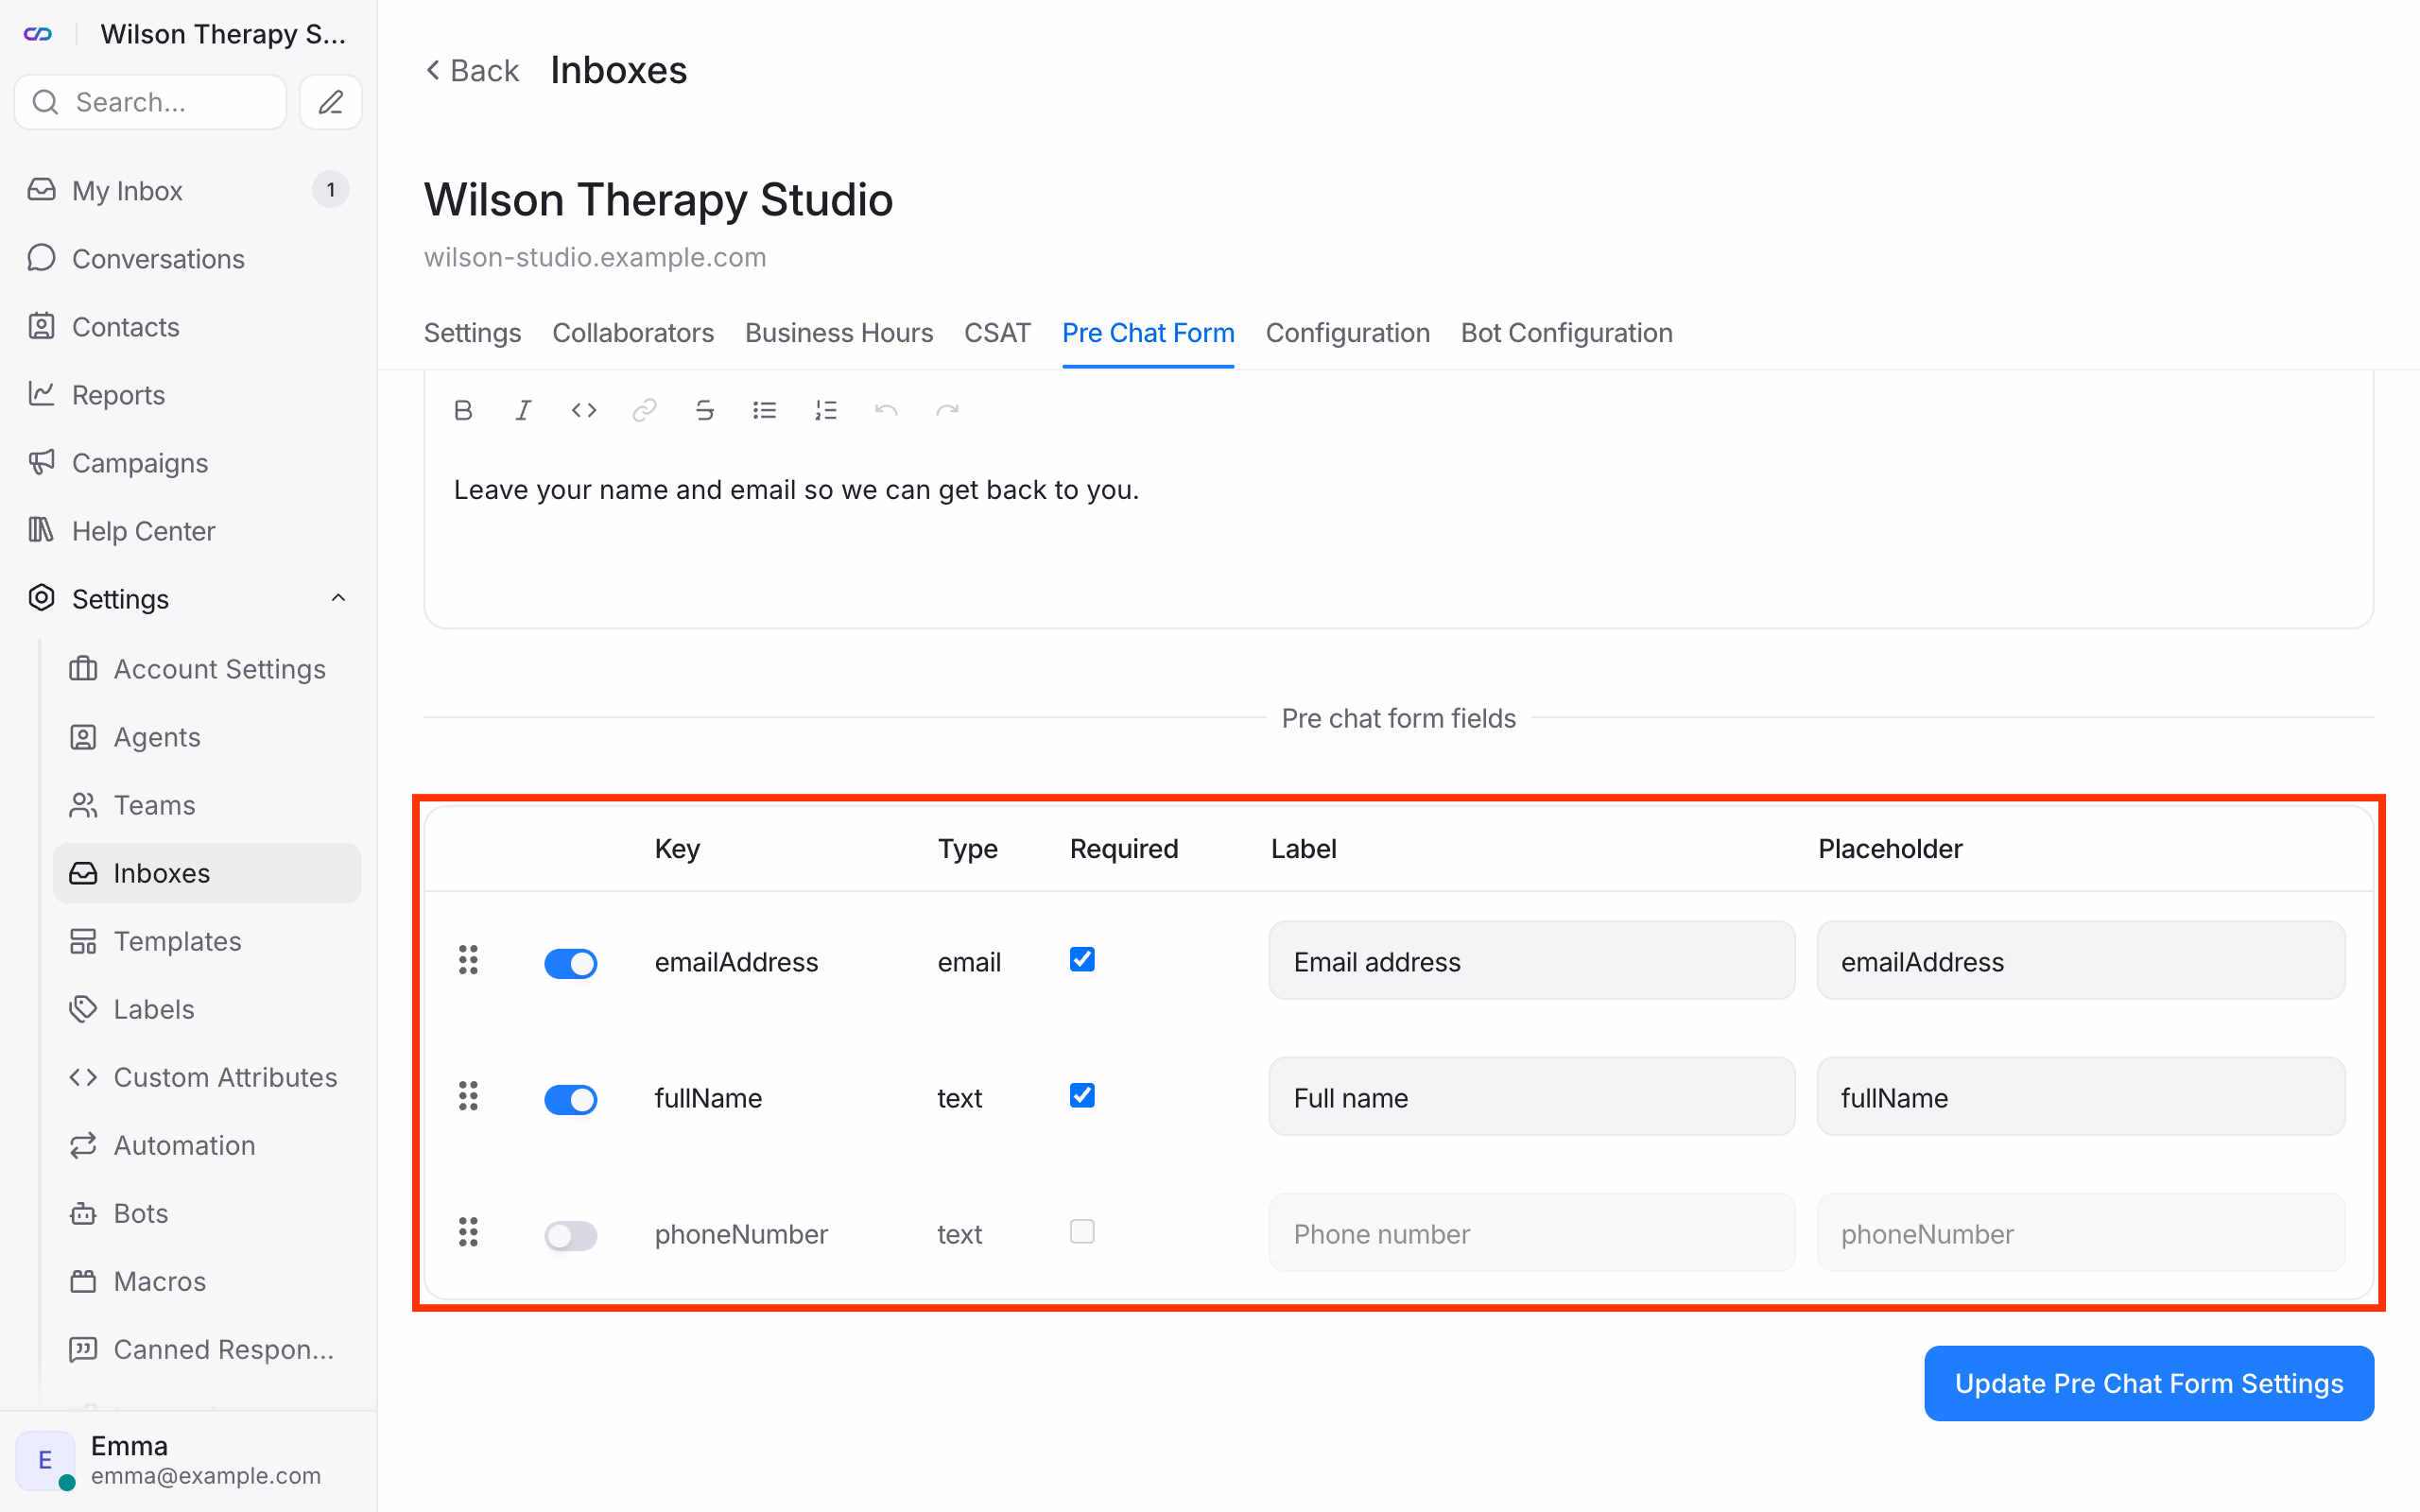Insert a bulleted list in the editor
This screenshot has height=1512, width=2420.
click(x=765, y=410)
